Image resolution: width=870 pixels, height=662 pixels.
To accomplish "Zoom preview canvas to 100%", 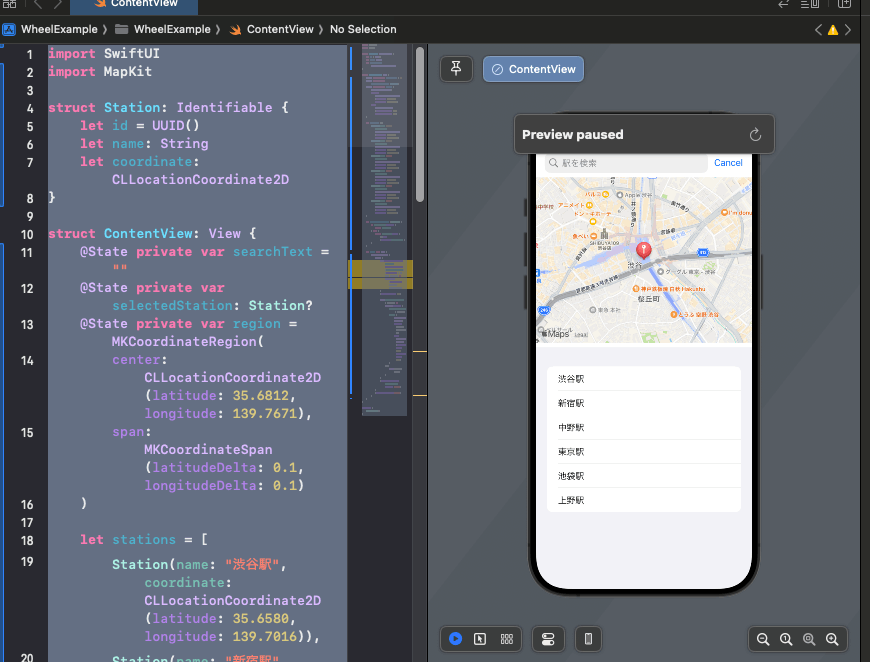I will (x=786, y=639).
